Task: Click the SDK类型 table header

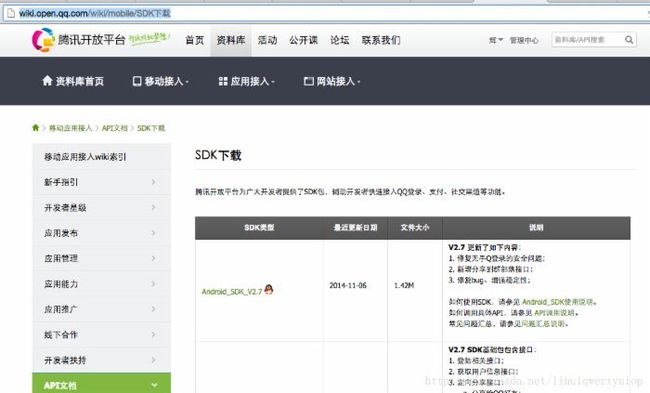Action: pyautogui.click(x=259, y=228)
